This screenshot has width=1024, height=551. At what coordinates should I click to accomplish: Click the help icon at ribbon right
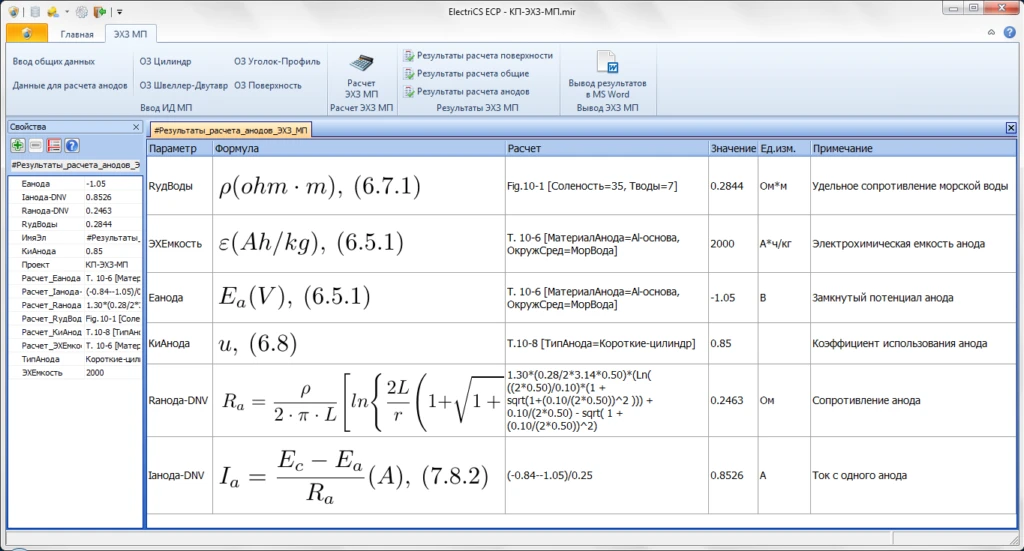click(1009, 33)
